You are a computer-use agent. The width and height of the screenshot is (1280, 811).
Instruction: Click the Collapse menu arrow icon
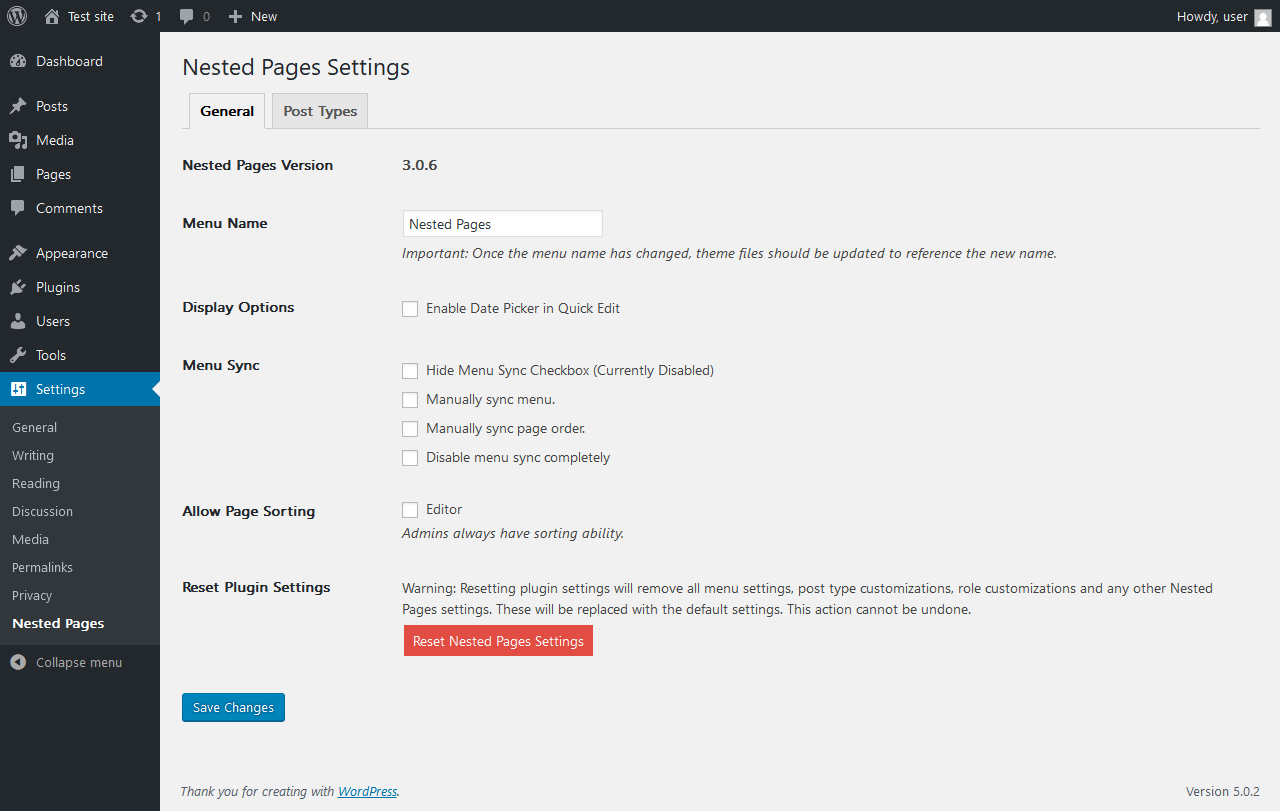pos(18,662)
